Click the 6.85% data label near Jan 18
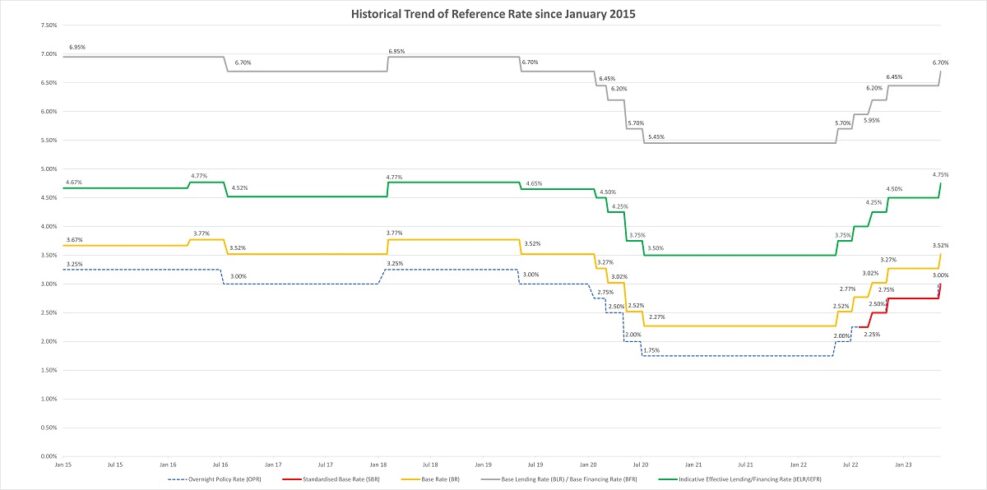 (x=396, y=50)
